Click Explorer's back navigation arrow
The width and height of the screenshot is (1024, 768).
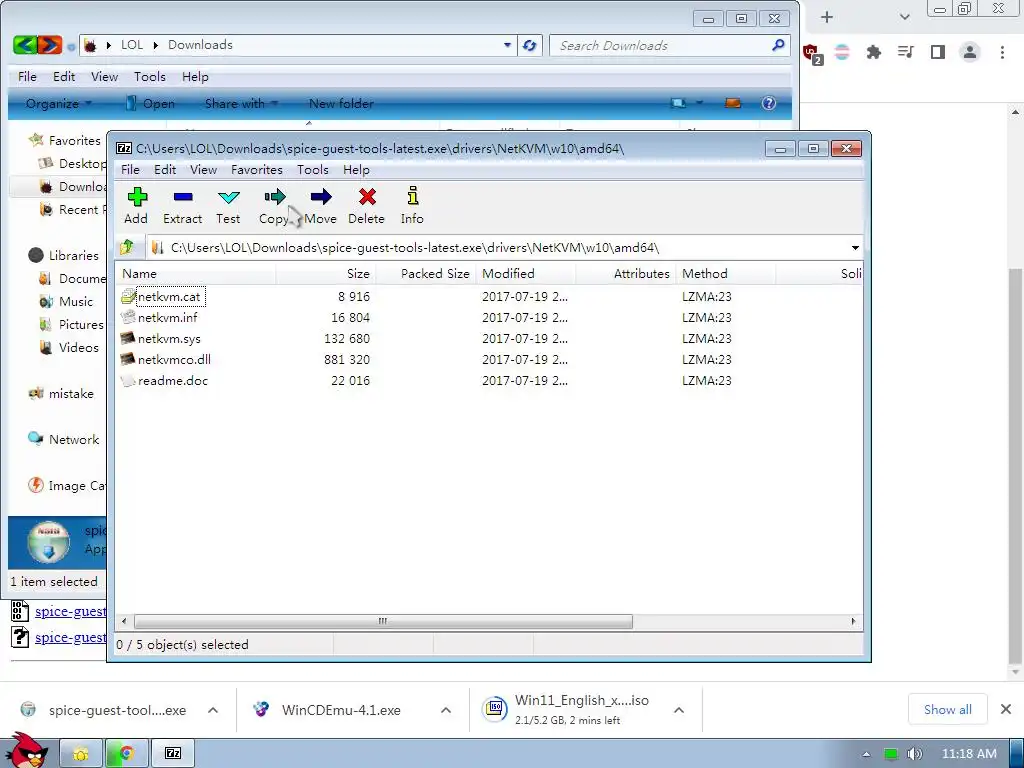point(25,45)
